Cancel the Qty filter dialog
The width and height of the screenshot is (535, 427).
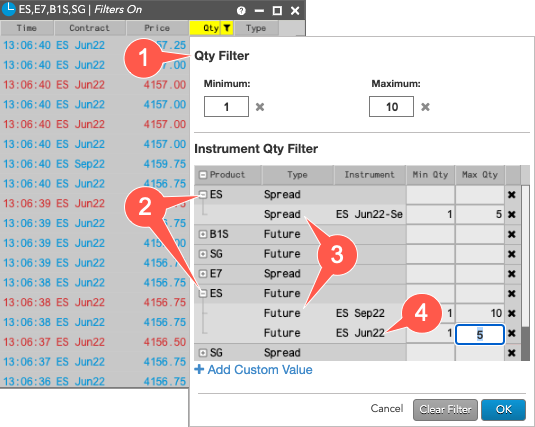(387, 409)
